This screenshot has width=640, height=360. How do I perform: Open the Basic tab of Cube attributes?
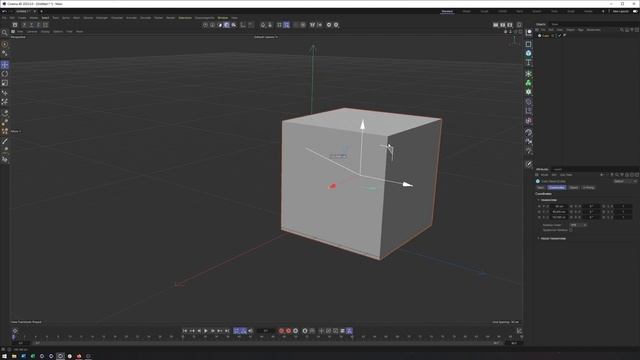coord(540,188)
